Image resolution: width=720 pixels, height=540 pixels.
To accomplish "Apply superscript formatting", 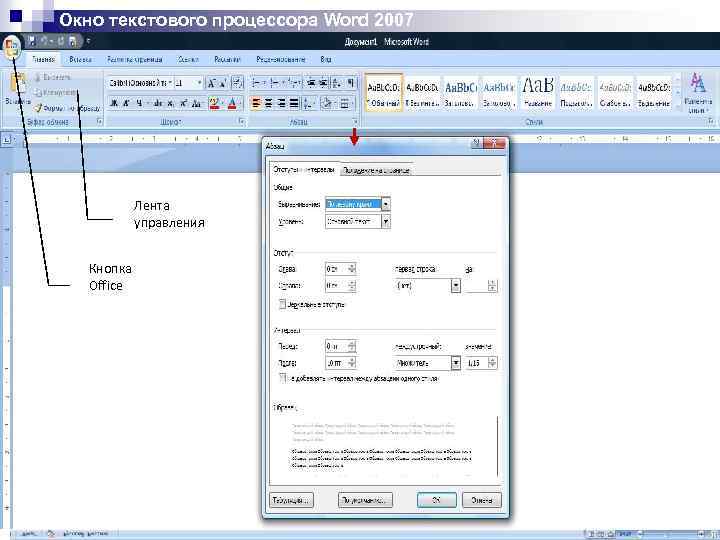I will click(x=183, y=103).
